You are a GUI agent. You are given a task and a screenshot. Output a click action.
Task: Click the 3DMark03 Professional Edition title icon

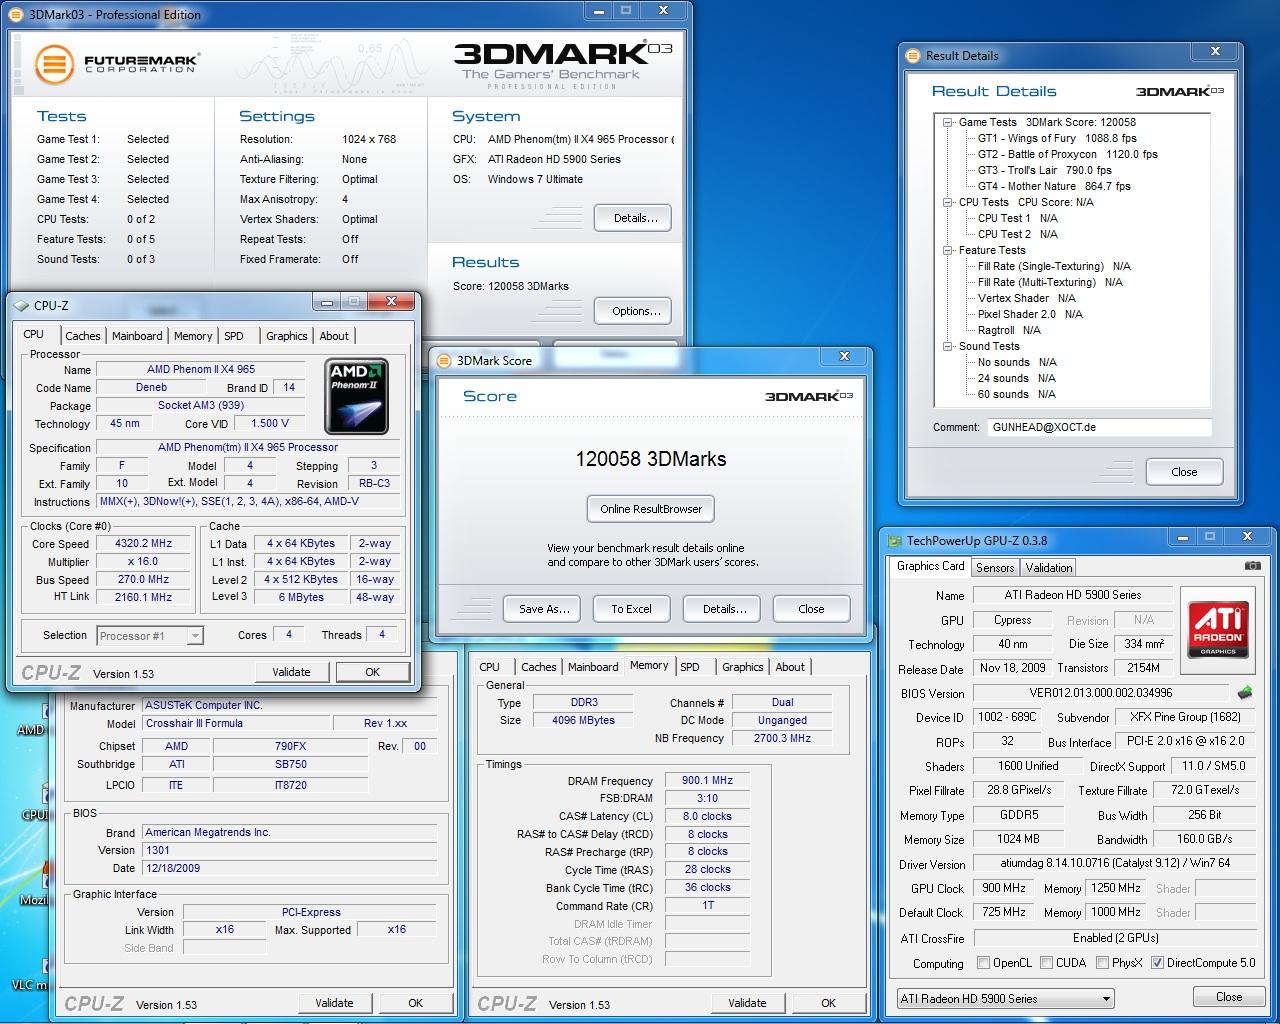pyautogui.click(x=17, y=15)
